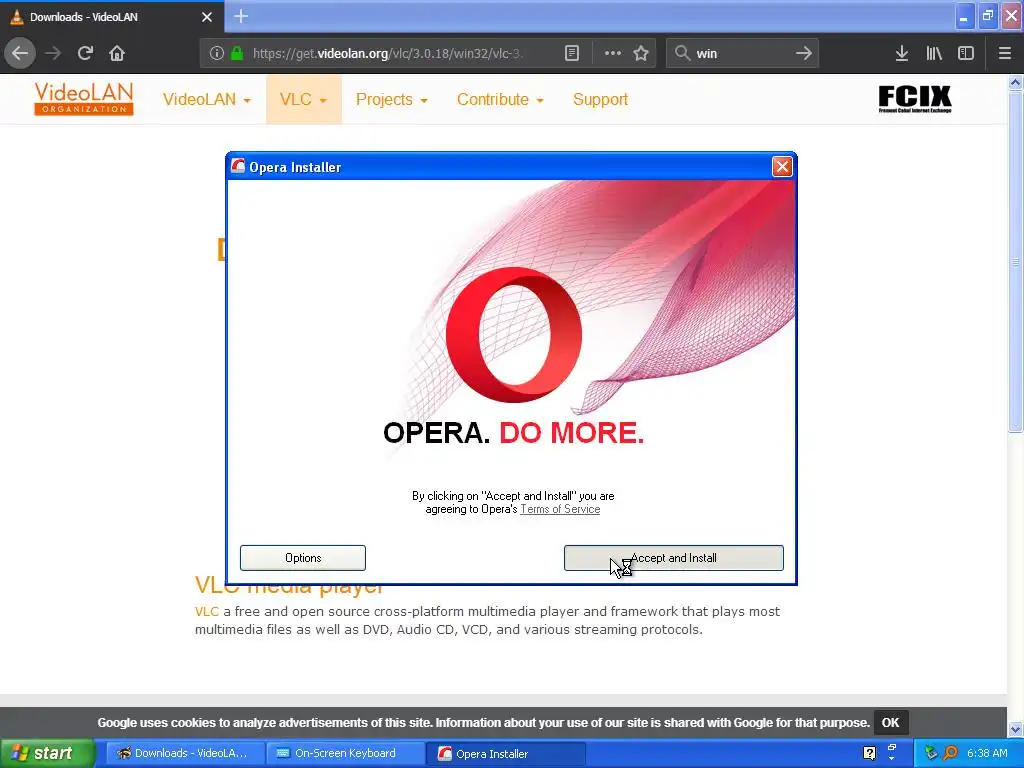The height and width of the screenshot is (768, 1024).
Task: Close the Opera Installer dialog
Action: 782,167
